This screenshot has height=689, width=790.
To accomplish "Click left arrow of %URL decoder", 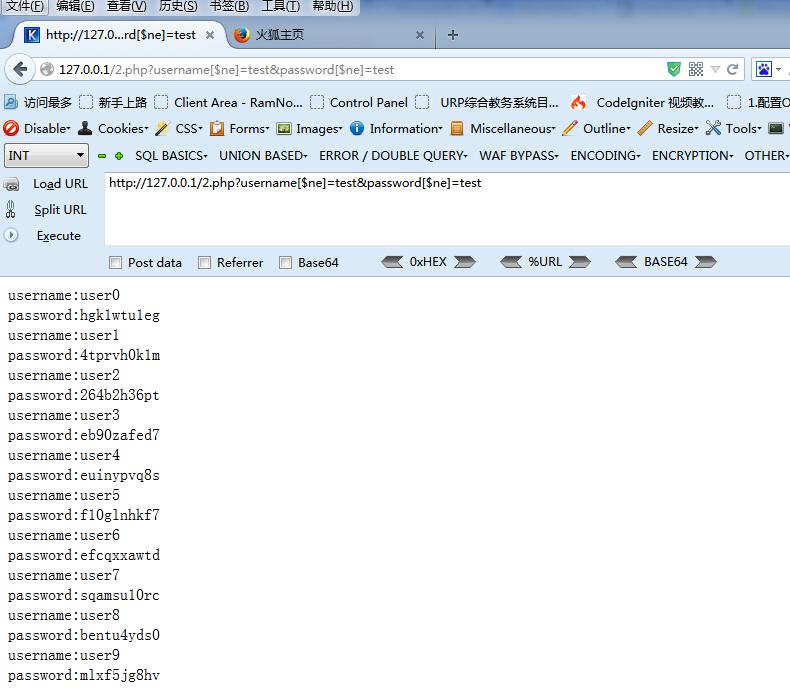I will pos(511,262).
